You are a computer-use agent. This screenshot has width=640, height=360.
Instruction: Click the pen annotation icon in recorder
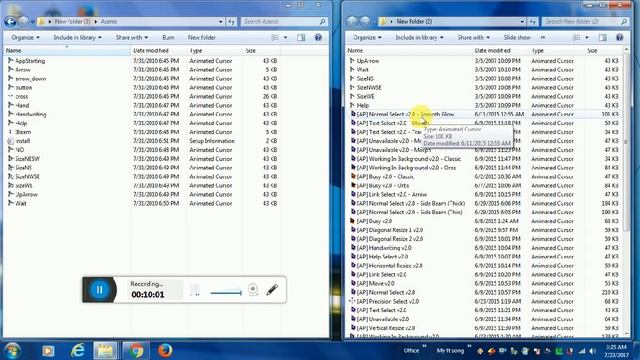coord(272,289)
